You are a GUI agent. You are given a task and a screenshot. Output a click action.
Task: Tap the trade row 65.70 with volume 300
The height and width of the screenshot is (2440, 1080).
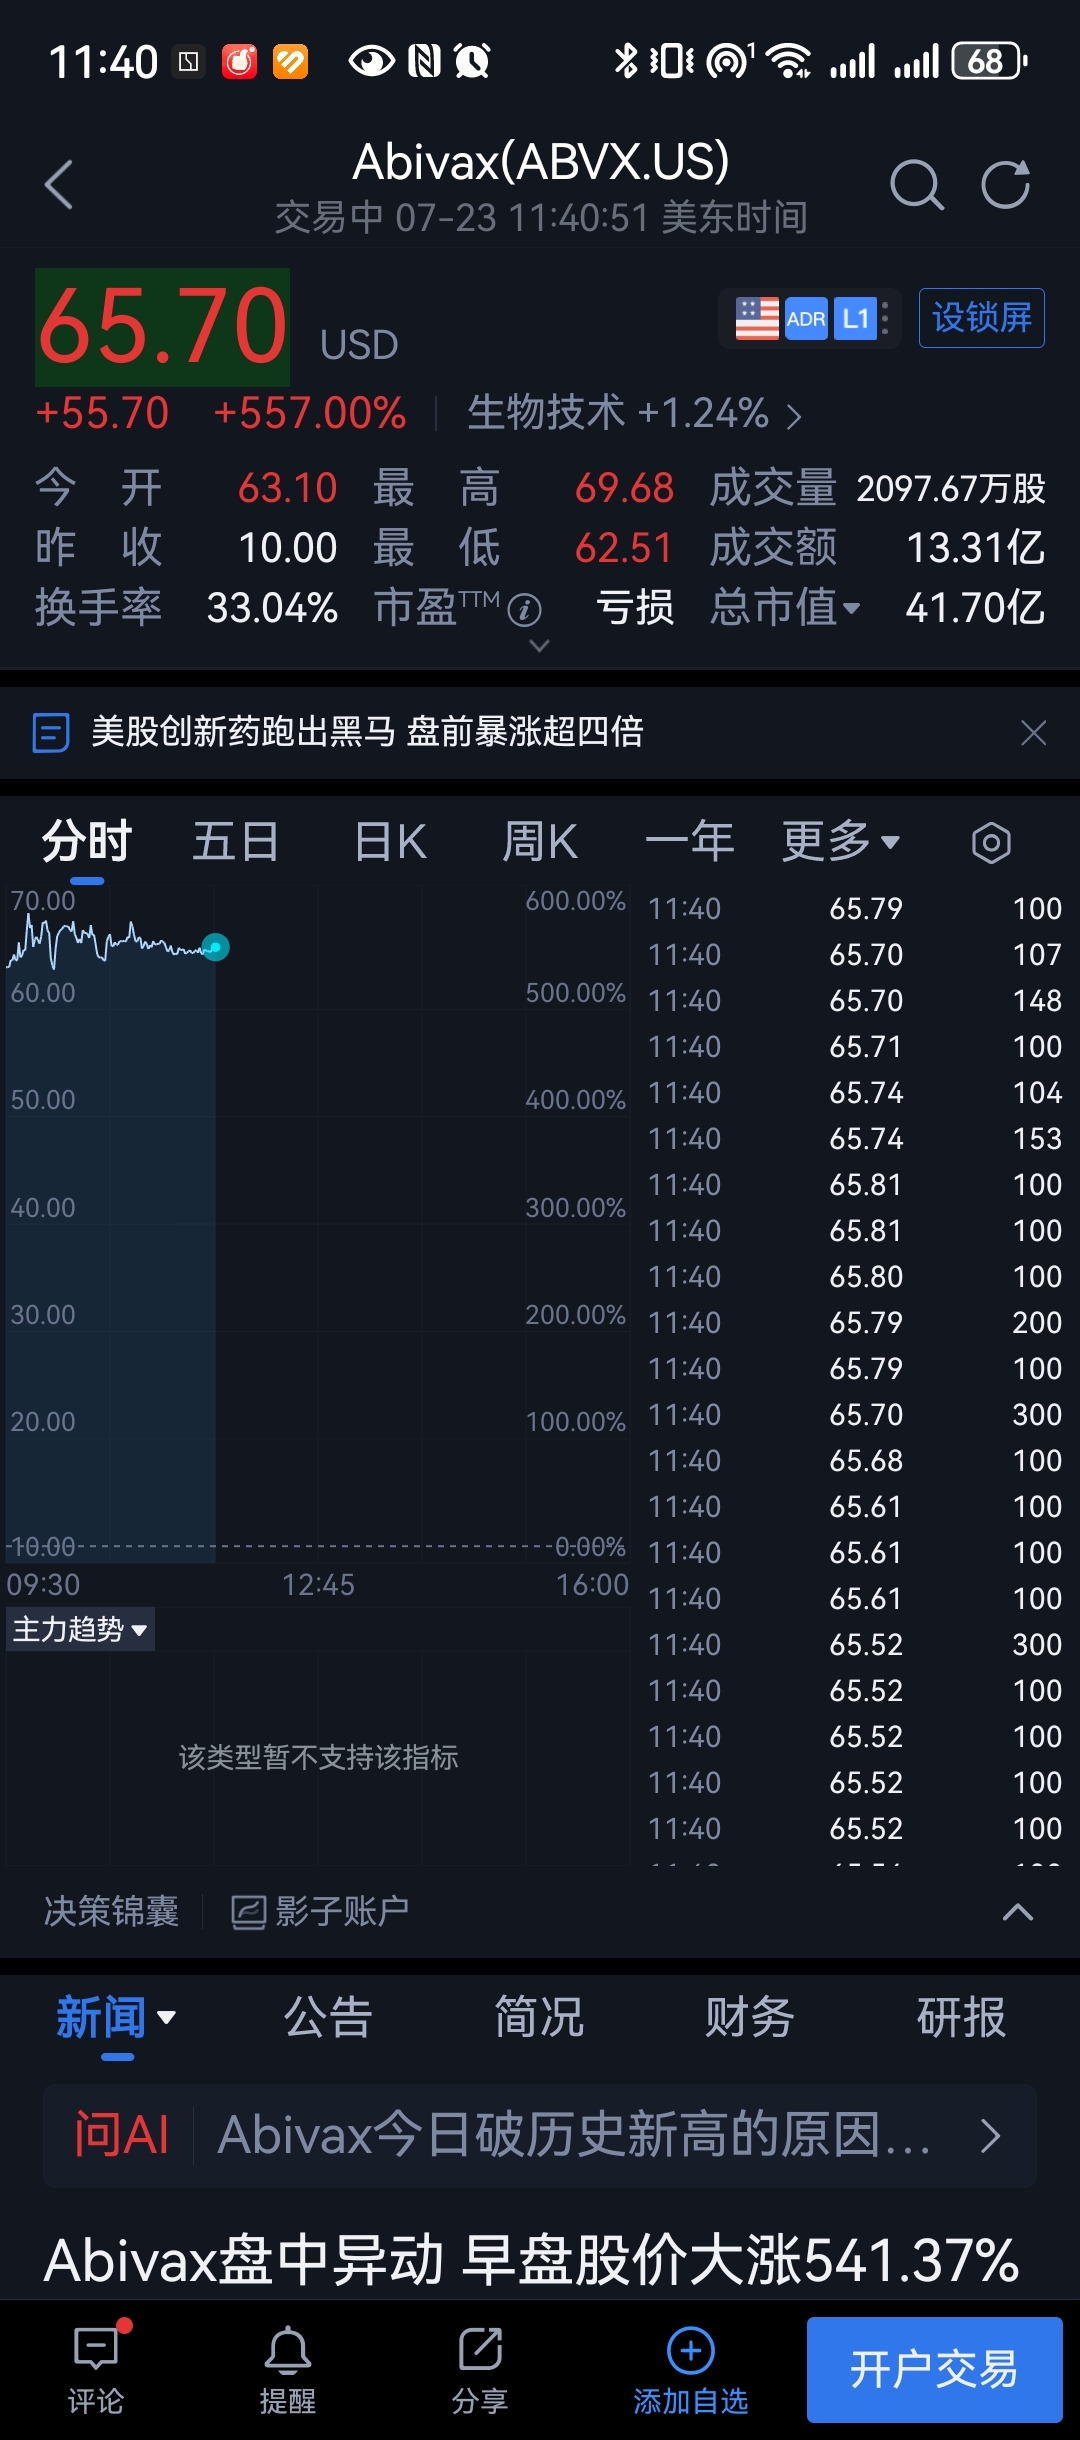(854, 1415)
